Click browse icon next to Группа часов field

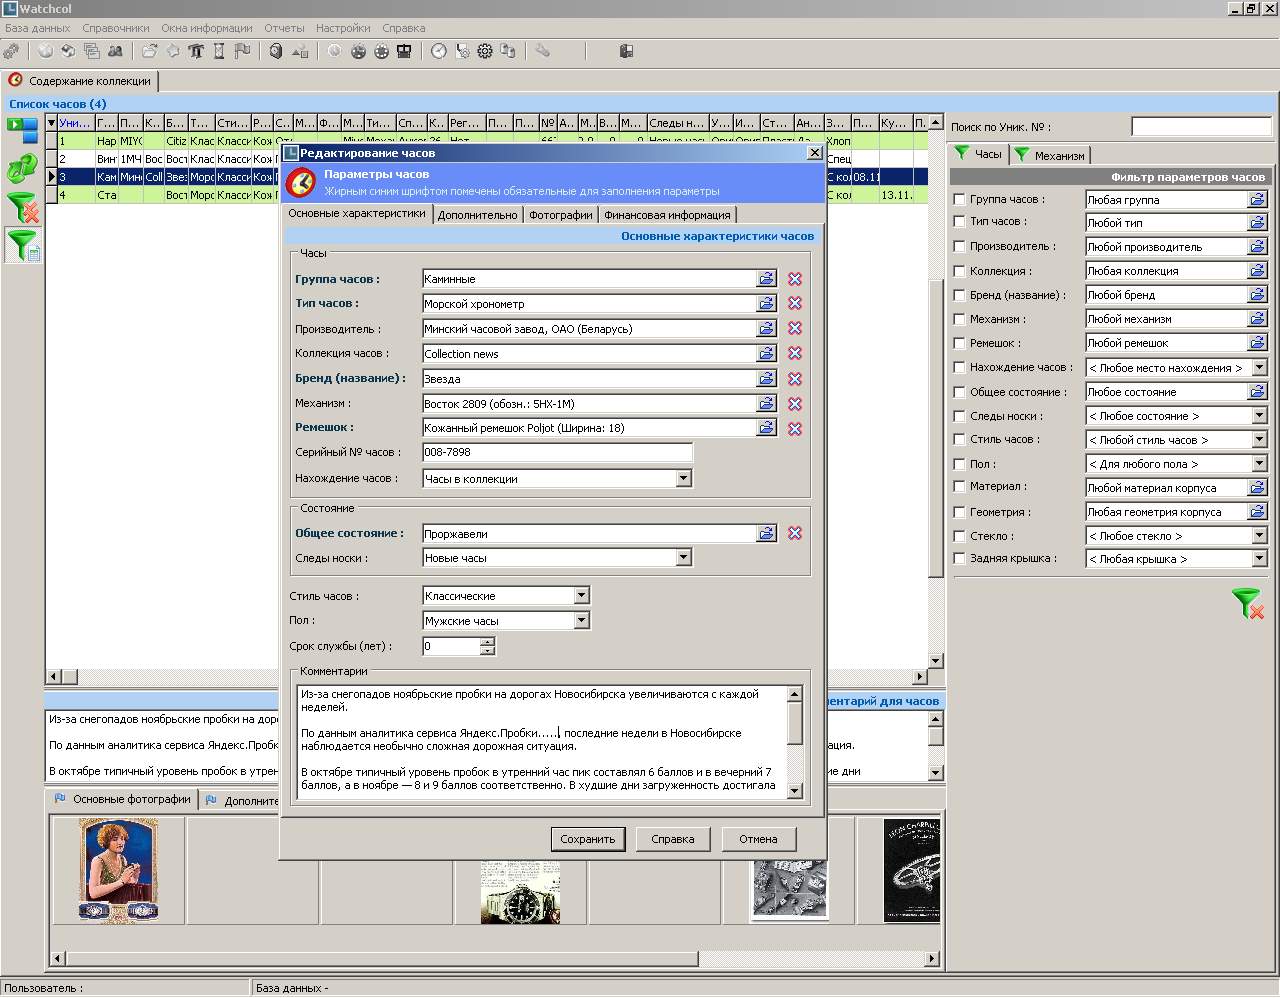point(766,279)
